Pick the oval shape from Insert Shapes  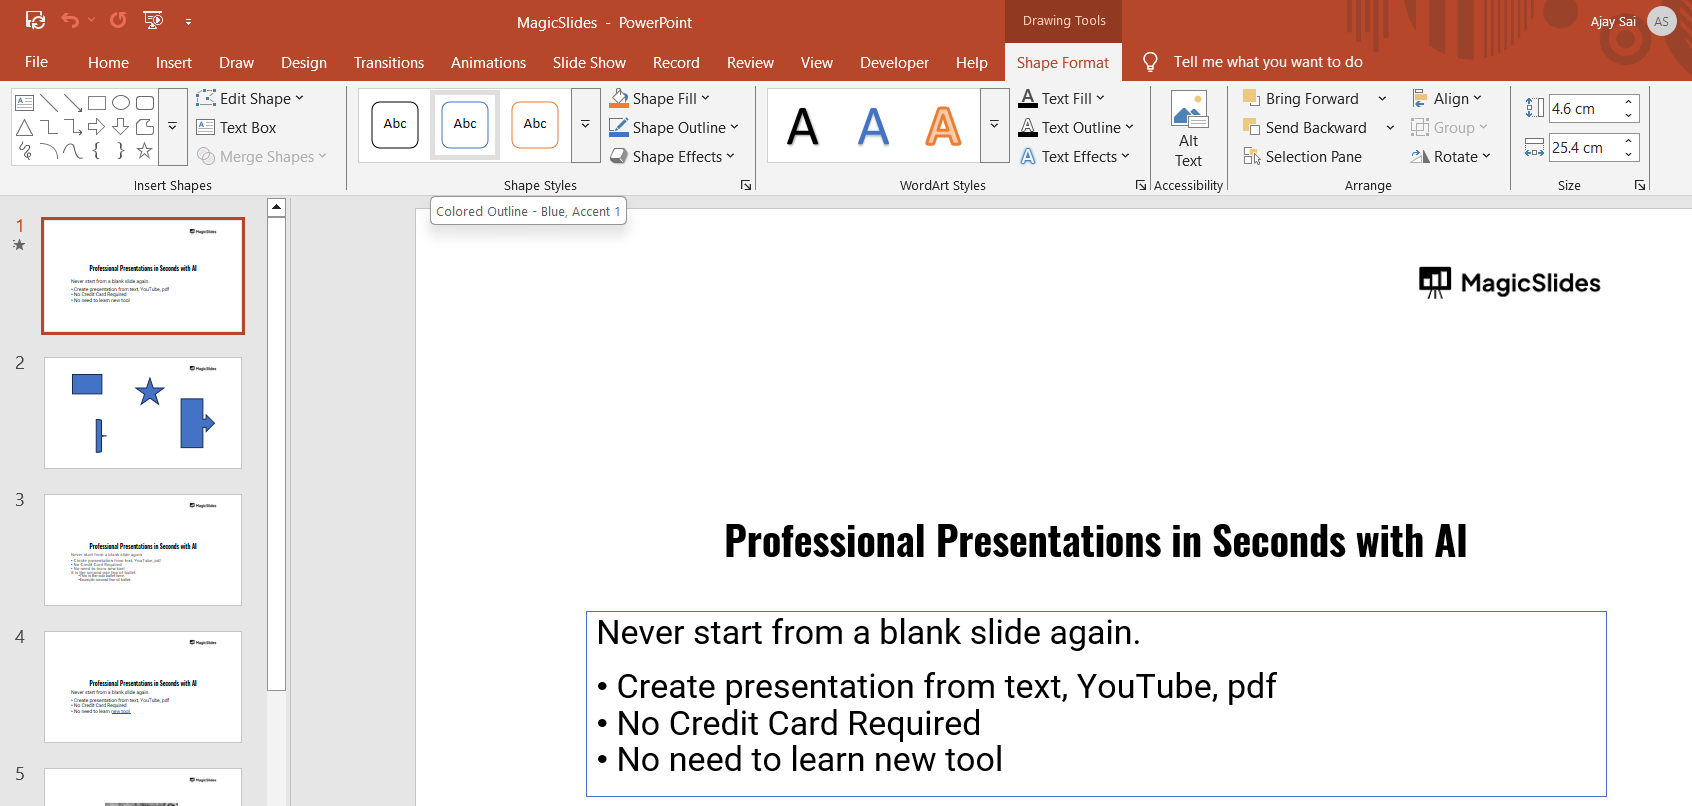[121, 102]
